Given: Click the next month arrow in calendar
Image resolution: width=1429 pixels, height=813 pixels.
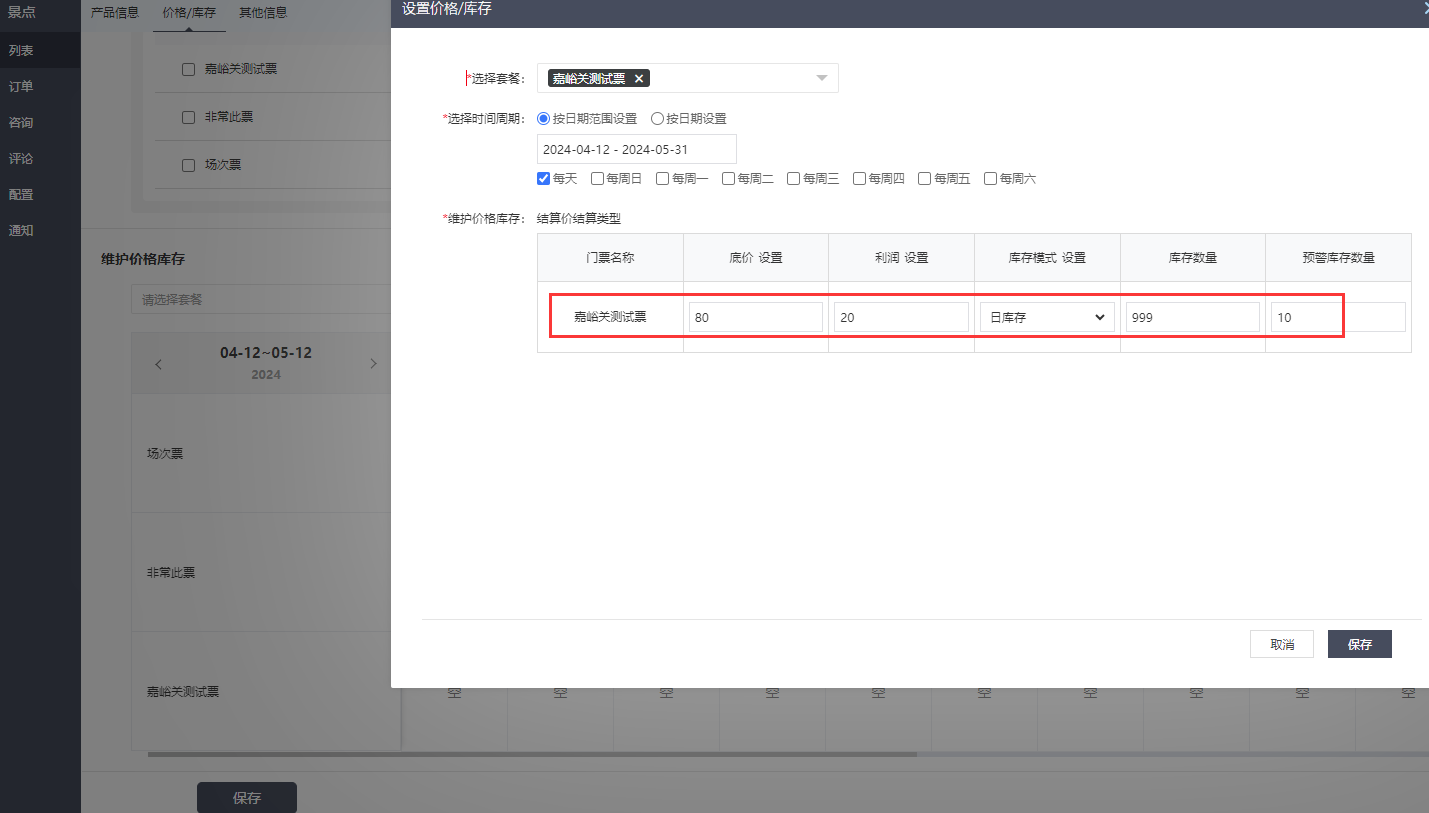Looking at the screenshot, I should [x=373, y=364].
